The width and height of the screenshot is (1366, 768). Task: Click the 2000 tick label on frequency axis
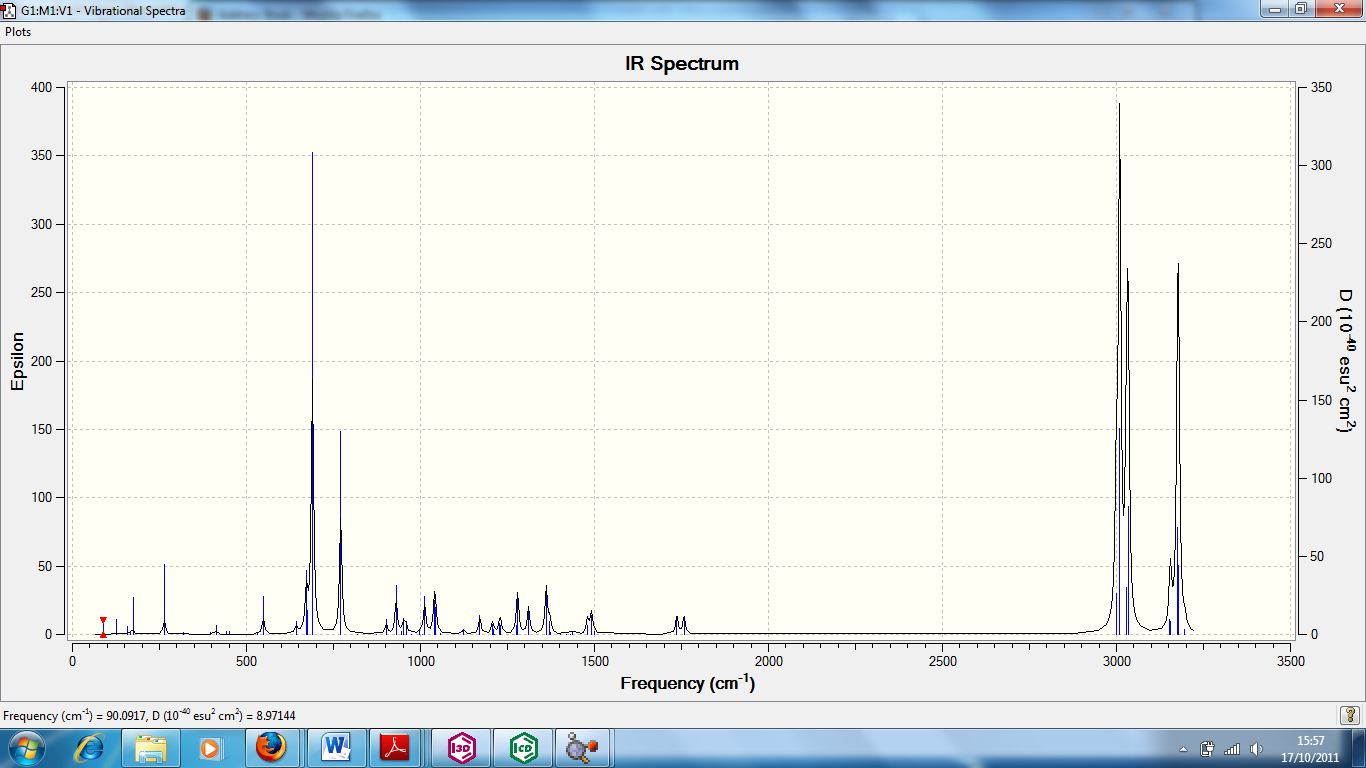tap(768, 661)
